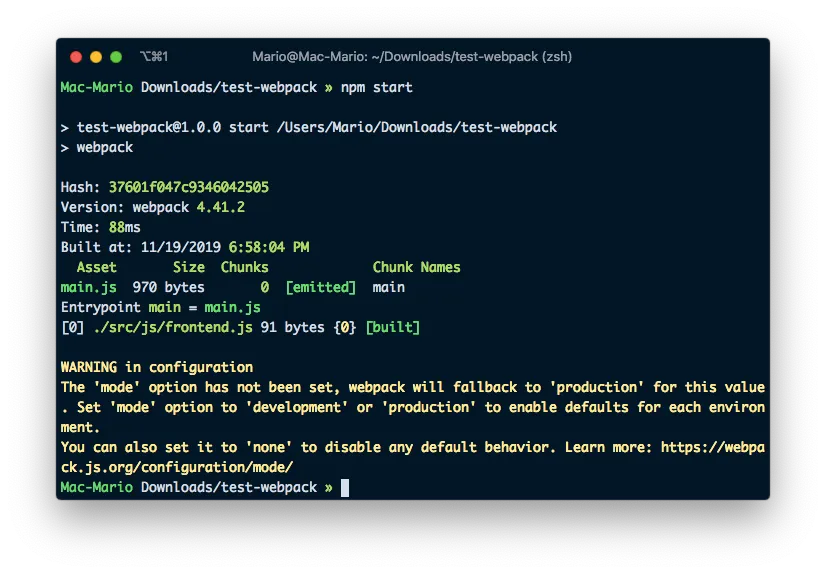Screen dimensions: 826x574
Task: Open the https://webpa webpack docs link
Action: (713, 447)
